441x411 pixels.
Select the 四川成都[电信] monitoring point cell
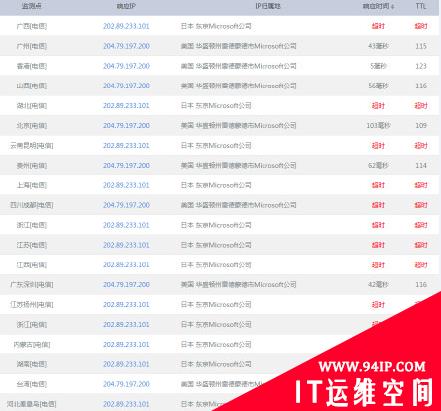(x=32, y=205)
